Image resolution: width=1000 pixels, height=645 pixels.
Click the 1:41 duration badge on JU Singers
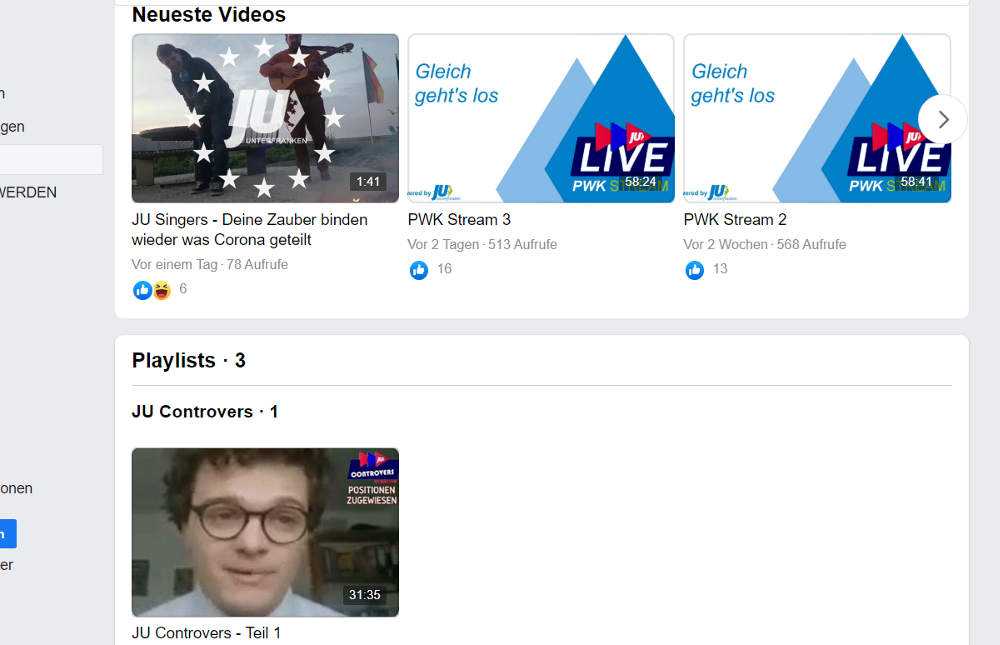pos(368,182)
